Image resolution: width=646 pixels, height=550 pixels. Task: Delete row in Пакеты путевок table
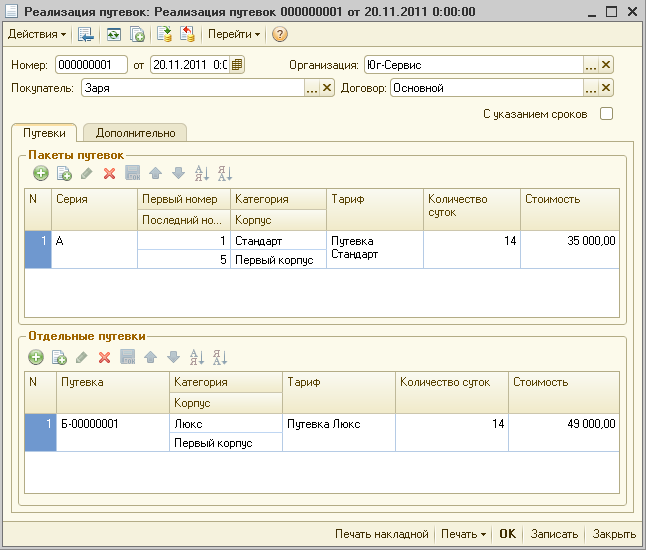pyautogui.click(x=109, y=173)
